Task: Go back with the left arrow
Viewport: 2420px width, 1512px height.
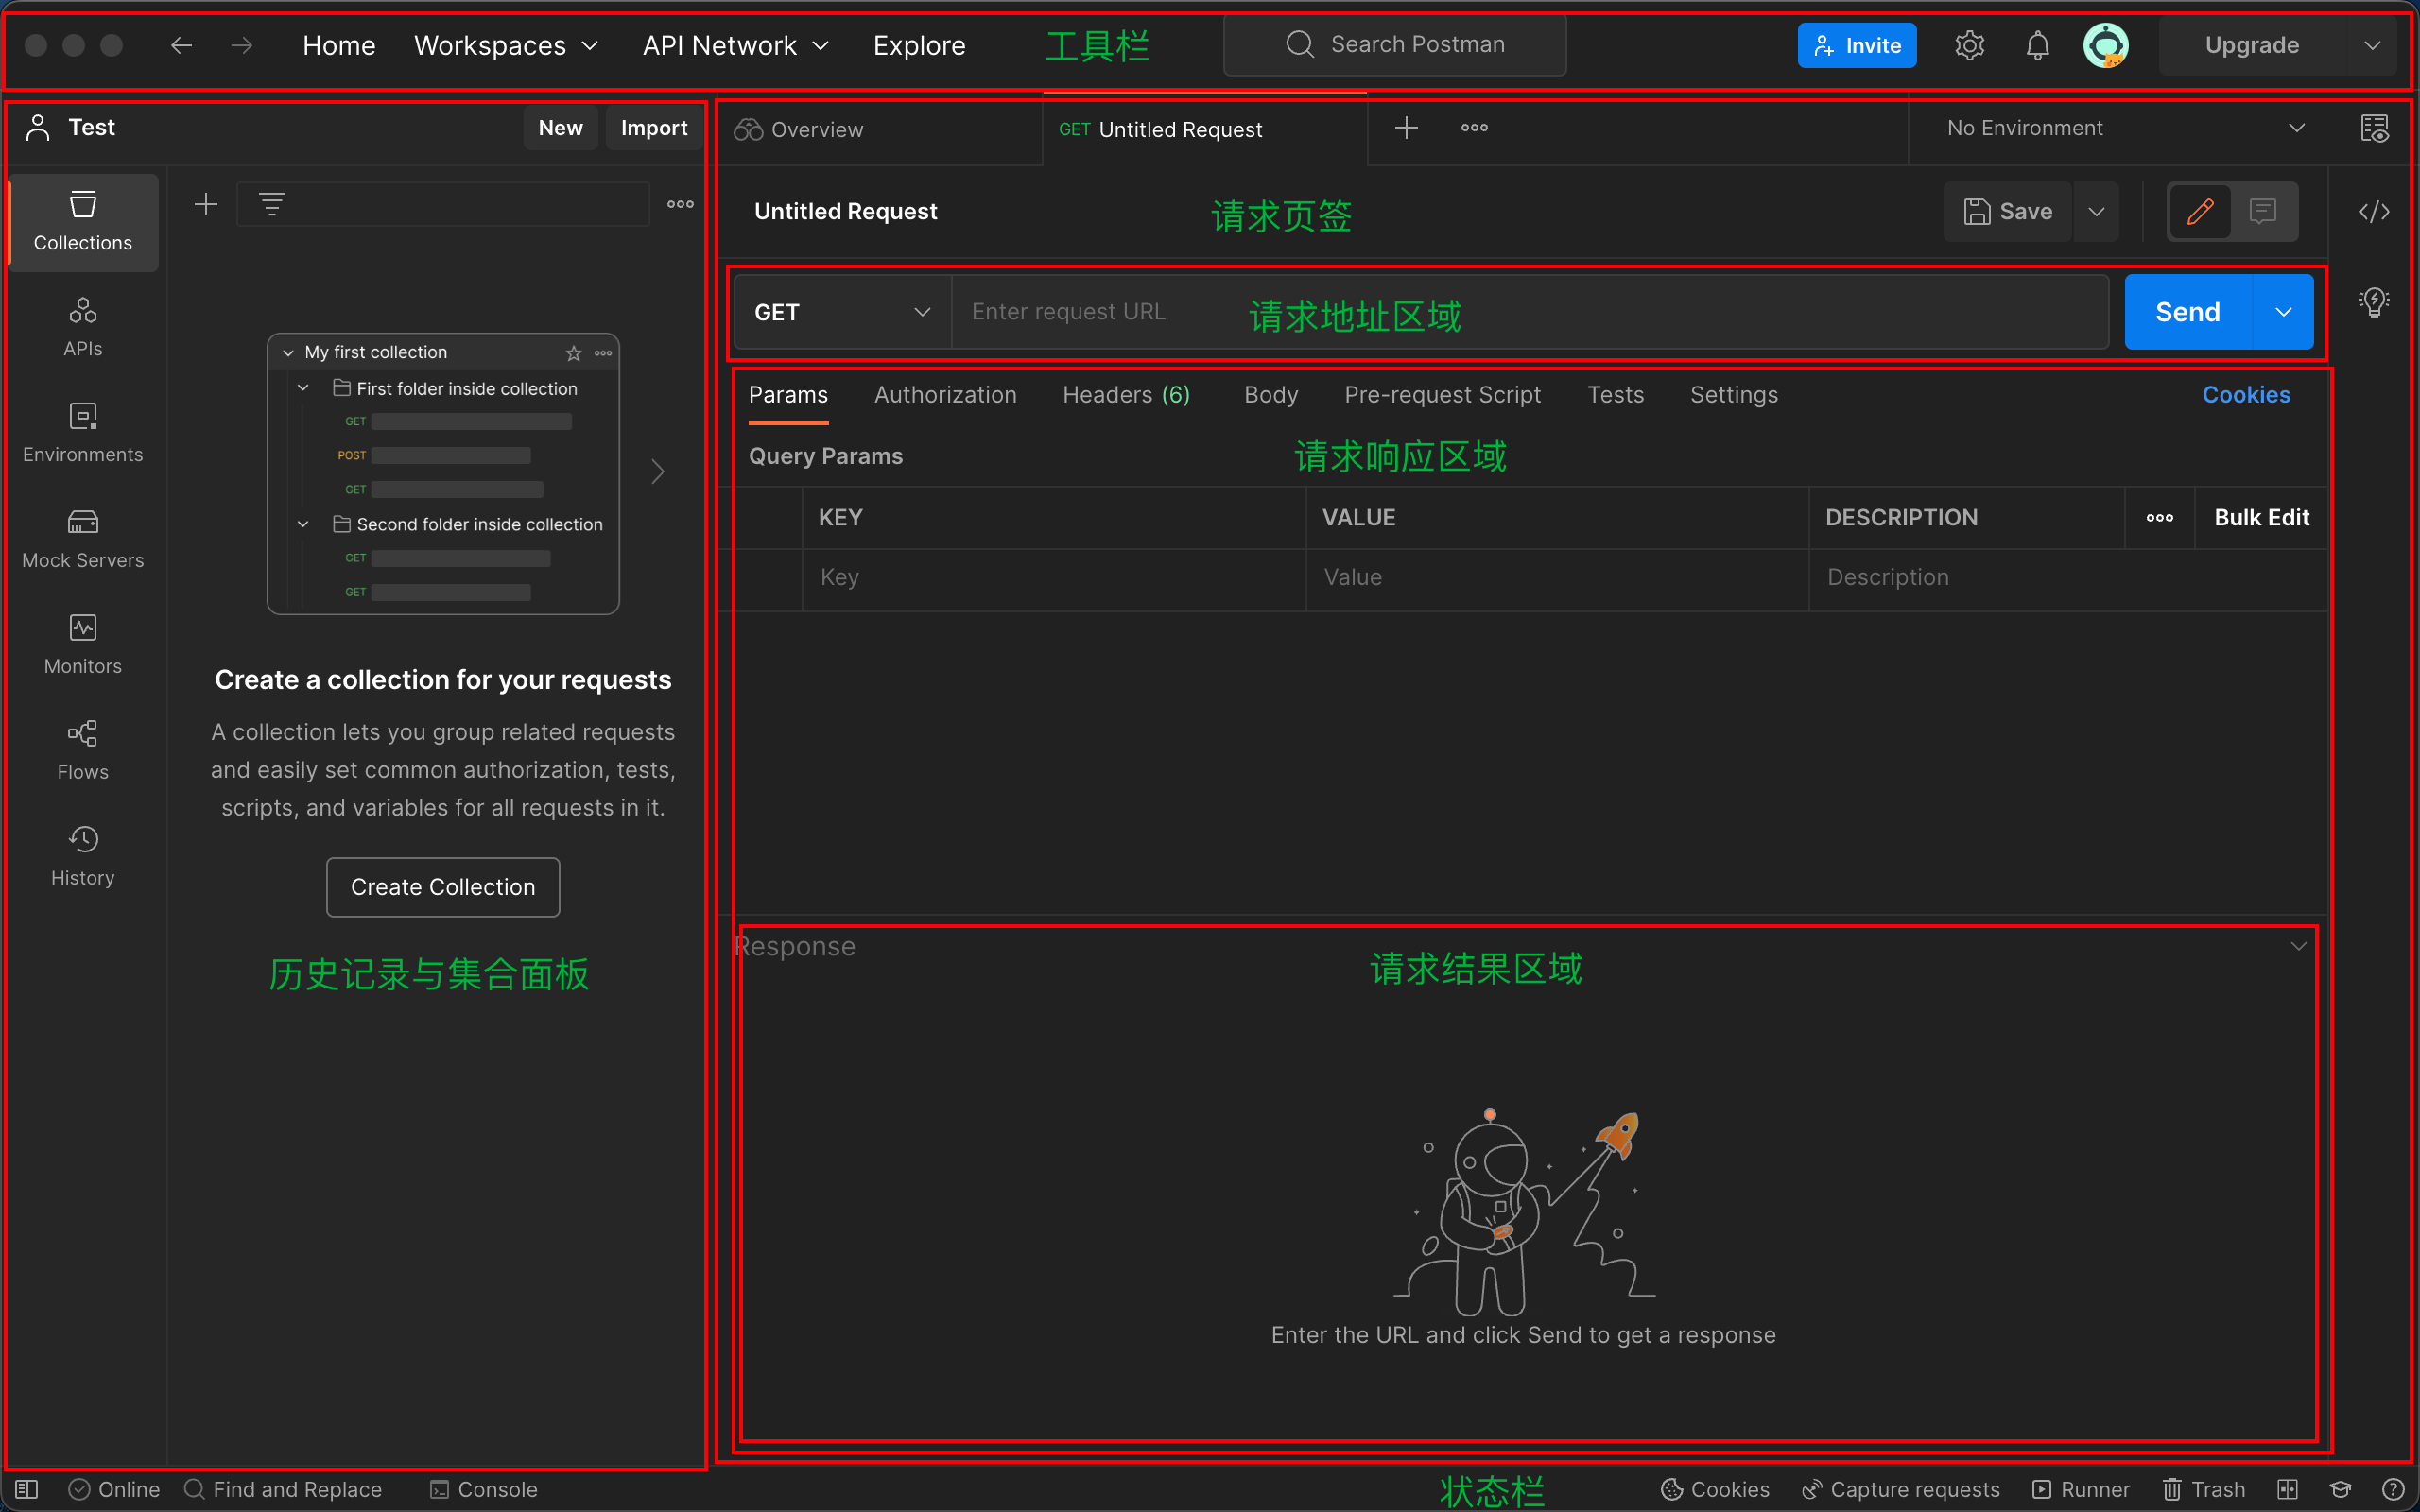Action: coord(181,45)
